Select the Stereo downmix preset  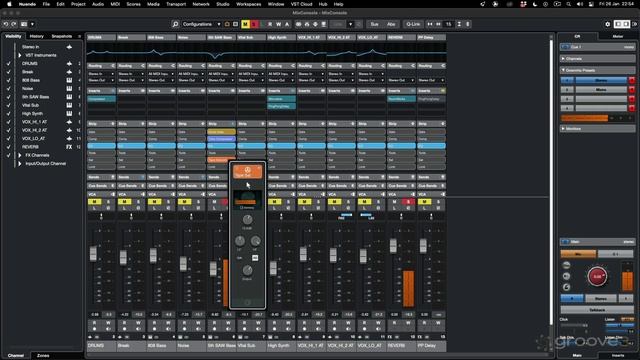(x=601, y=80)
